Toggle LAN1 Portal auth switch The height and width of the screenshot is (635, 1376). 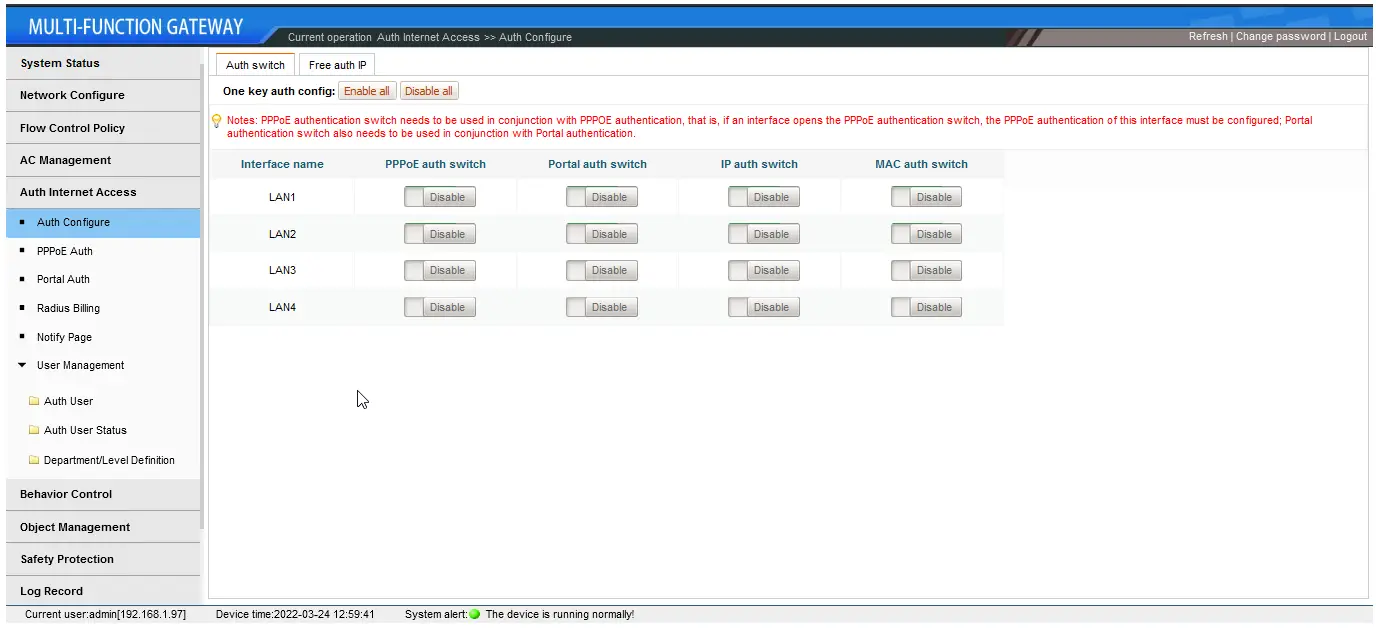tap(602, 197)
